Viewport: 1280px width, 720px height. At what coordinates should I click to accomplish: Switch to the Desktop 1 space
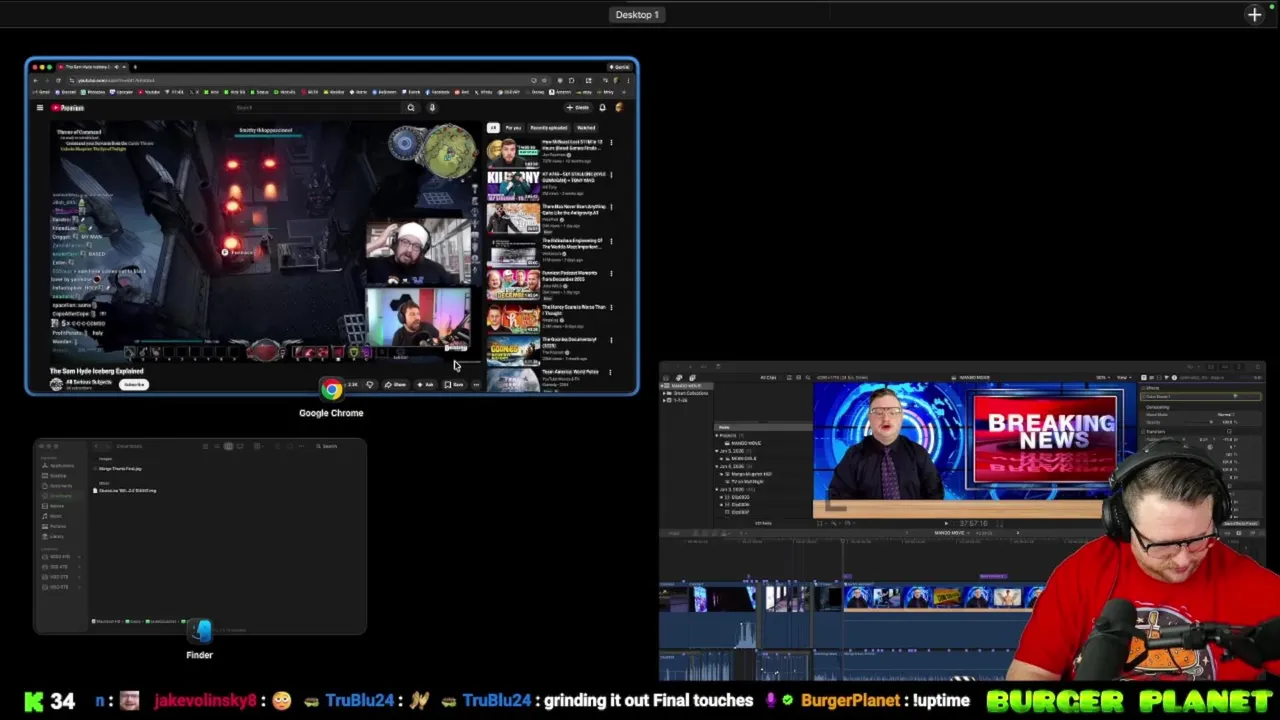tap(637, 14)
